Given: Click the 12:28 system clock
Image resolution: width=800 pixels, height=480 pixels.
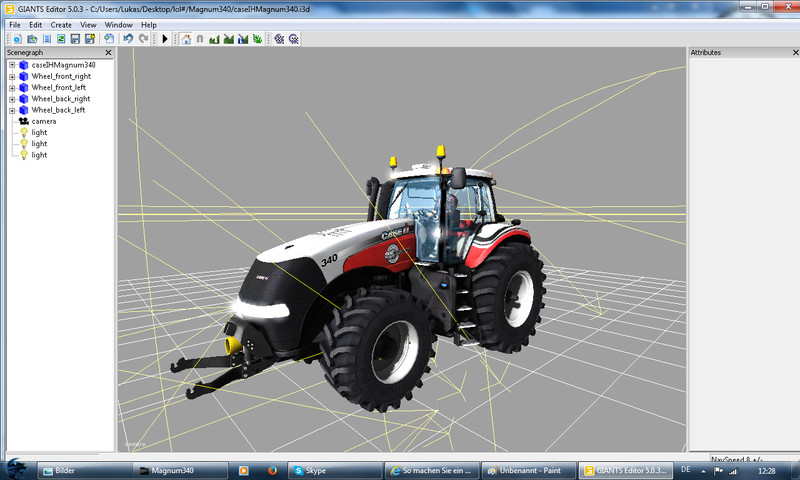Looking at the screenshot, I should click(767, 471).
